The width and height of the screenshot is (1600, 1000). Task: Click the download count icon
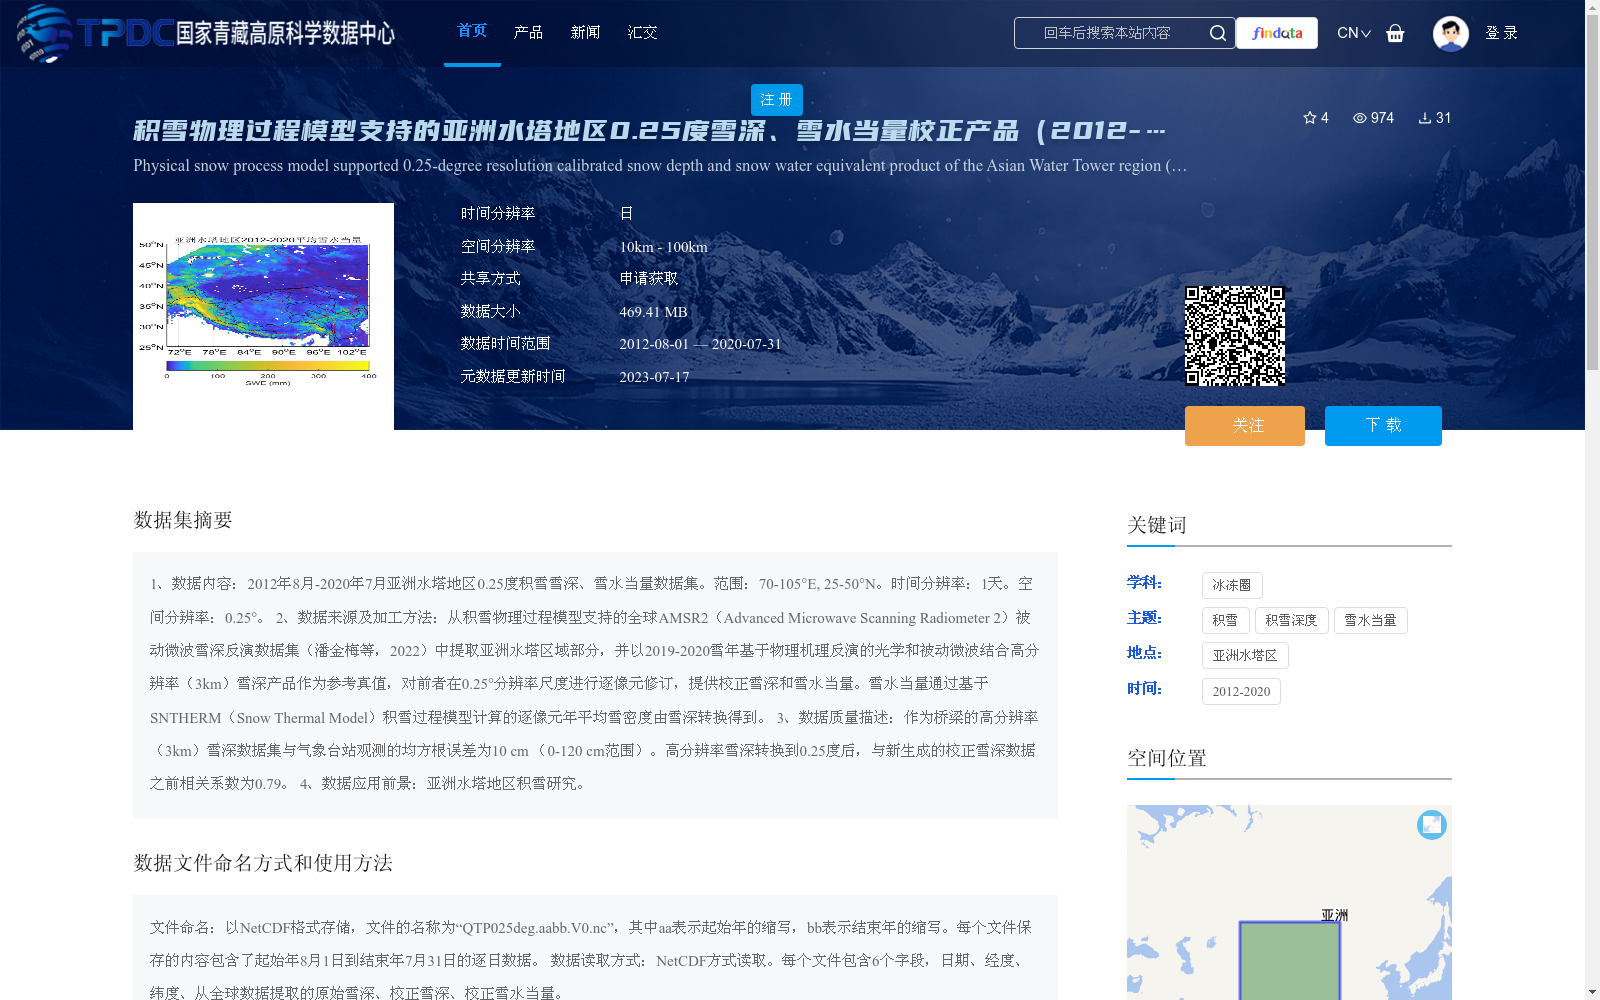(x=1425, y=118)
